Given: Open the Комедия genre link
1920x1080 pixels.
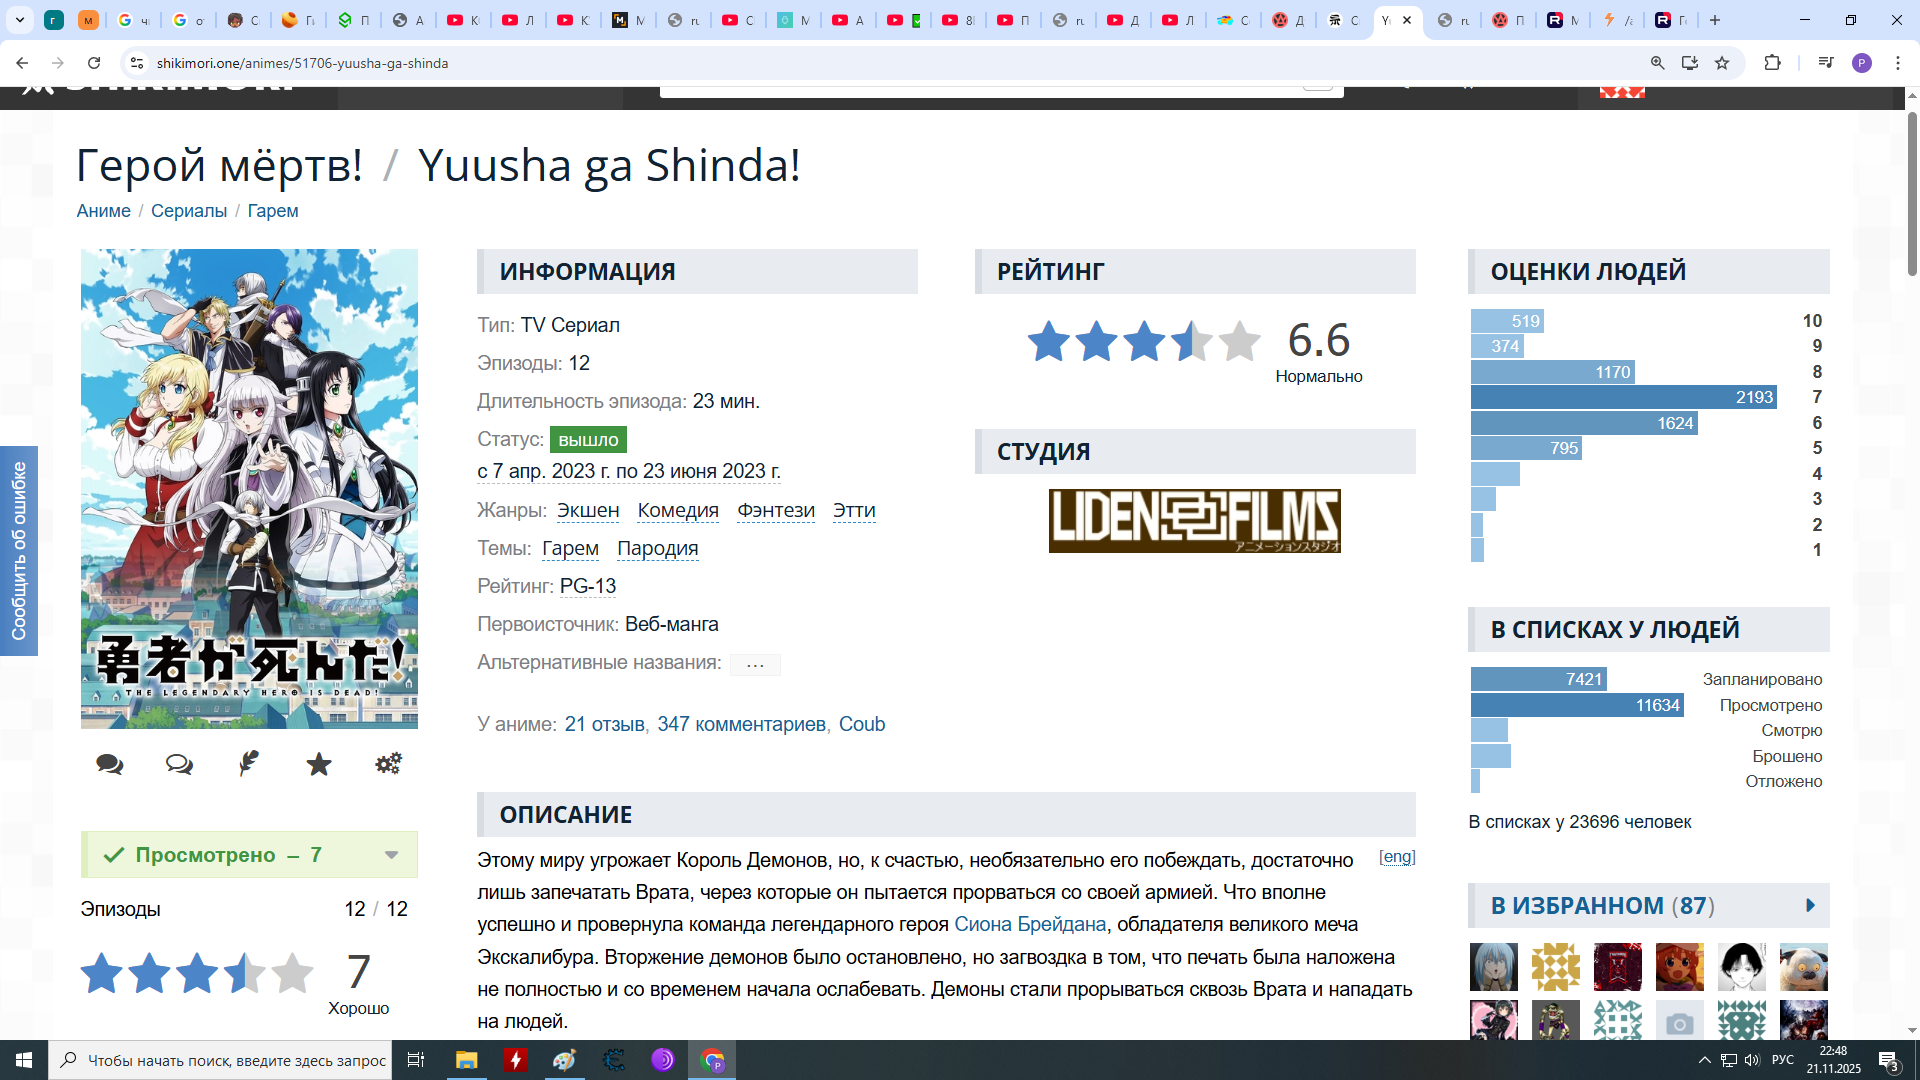Looking at the screenshot, I should tap(678, 511).
